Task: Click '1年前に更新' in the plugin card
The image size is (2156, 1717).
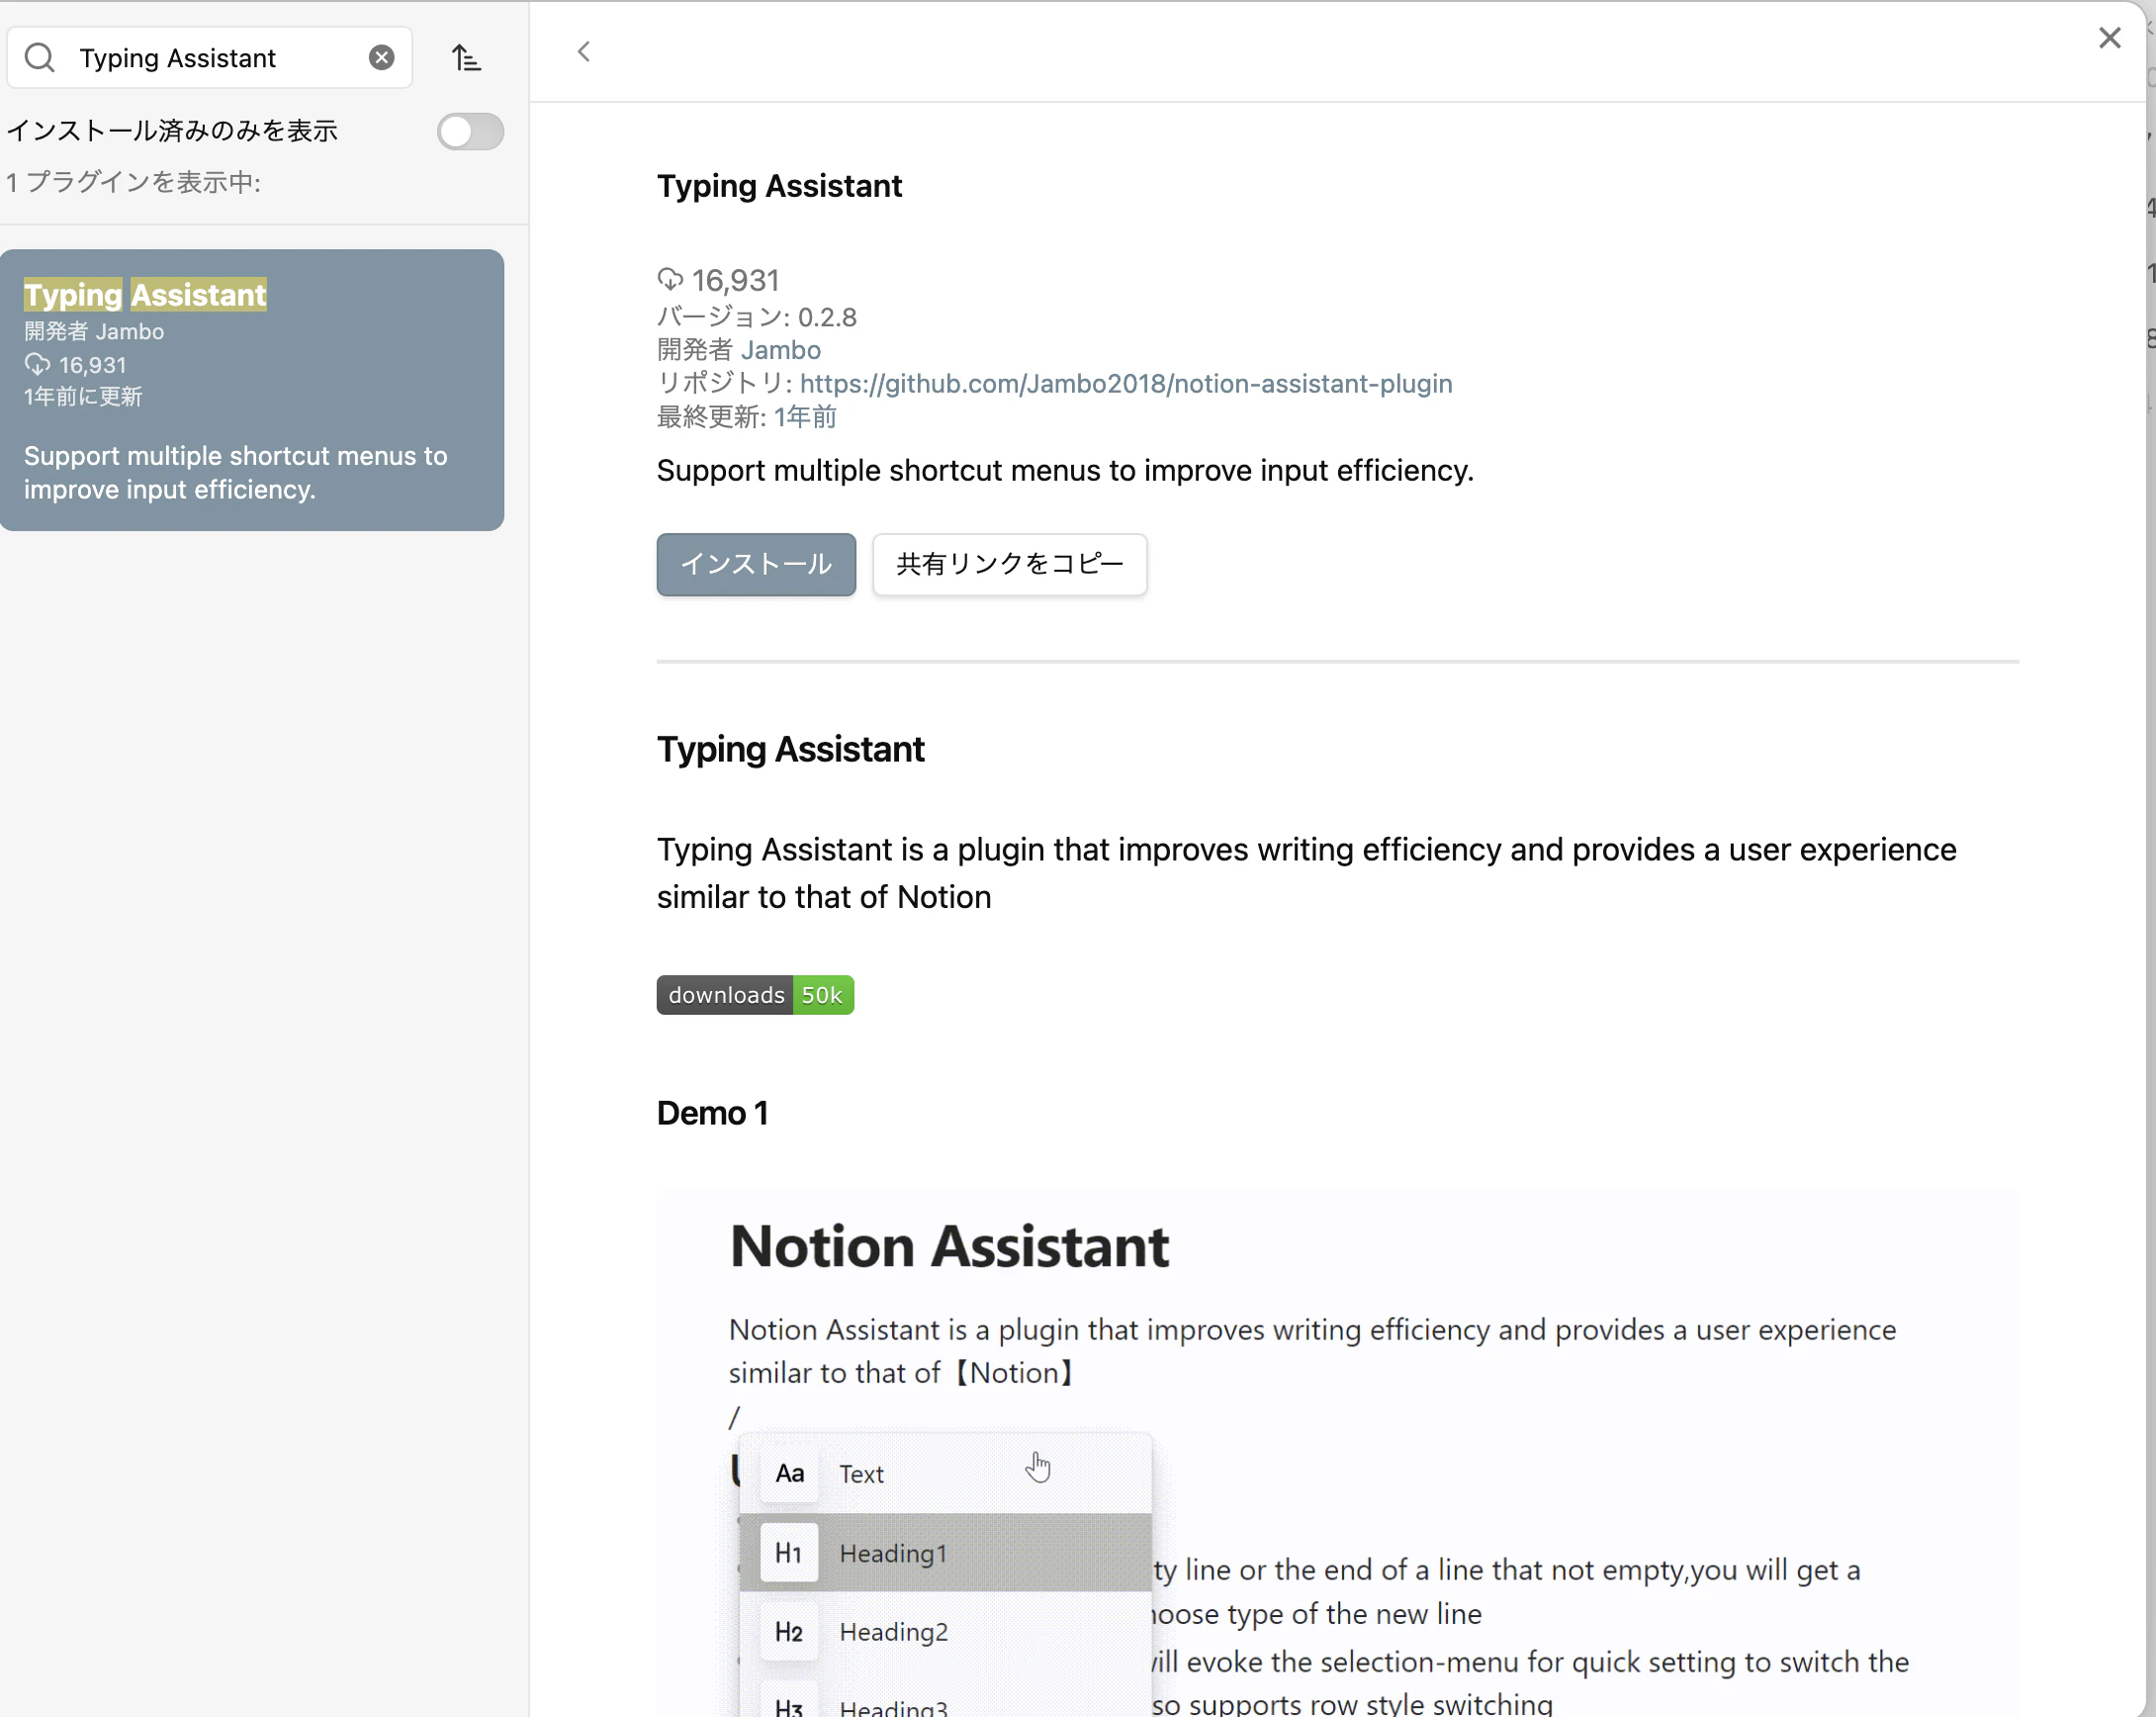Action: pyautogui.click(x=83, y=397)
